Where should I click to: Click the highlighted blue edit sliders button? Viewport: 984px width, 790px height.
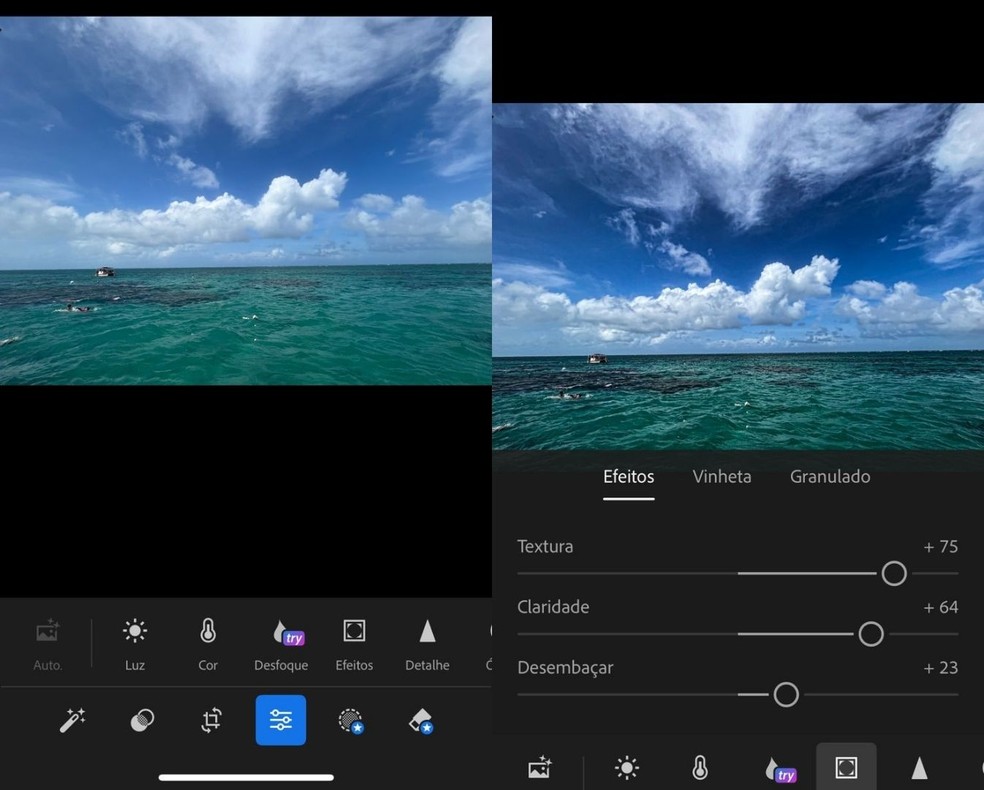pyautogui.click(x=281, y=720)
